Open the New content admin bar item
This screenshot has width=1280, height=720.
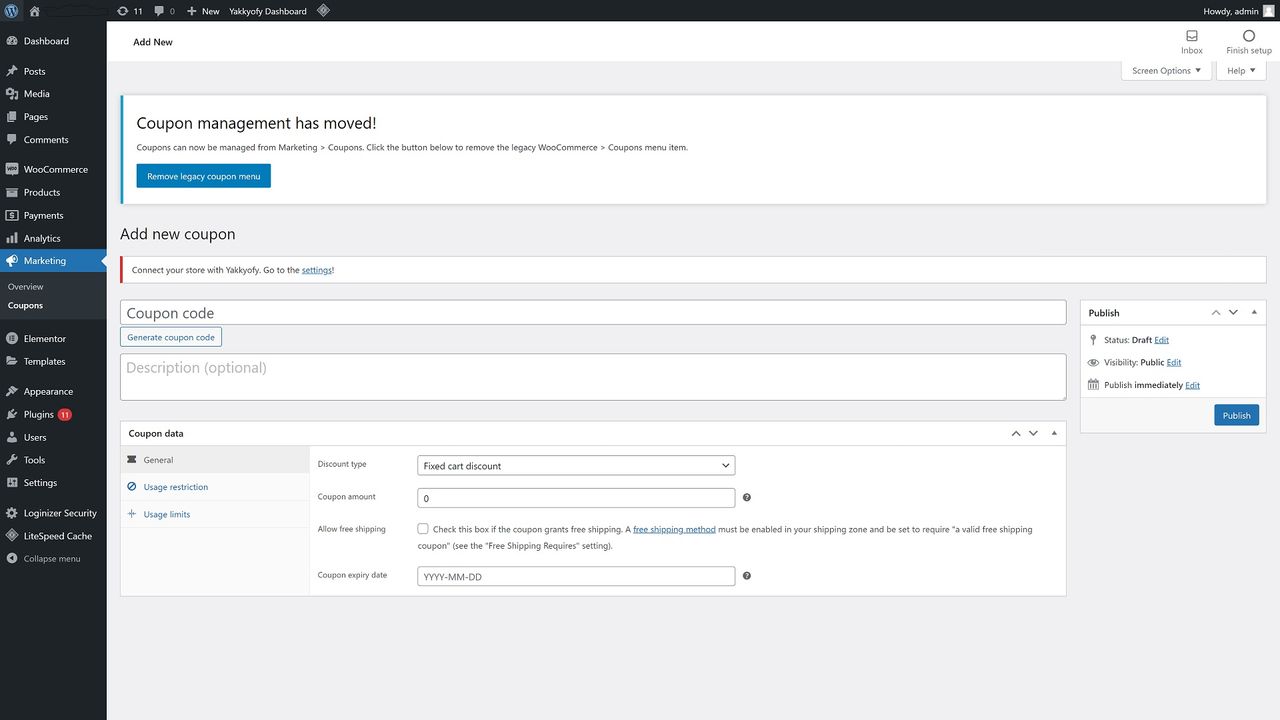pyautogui.click(x=203, y=11)
